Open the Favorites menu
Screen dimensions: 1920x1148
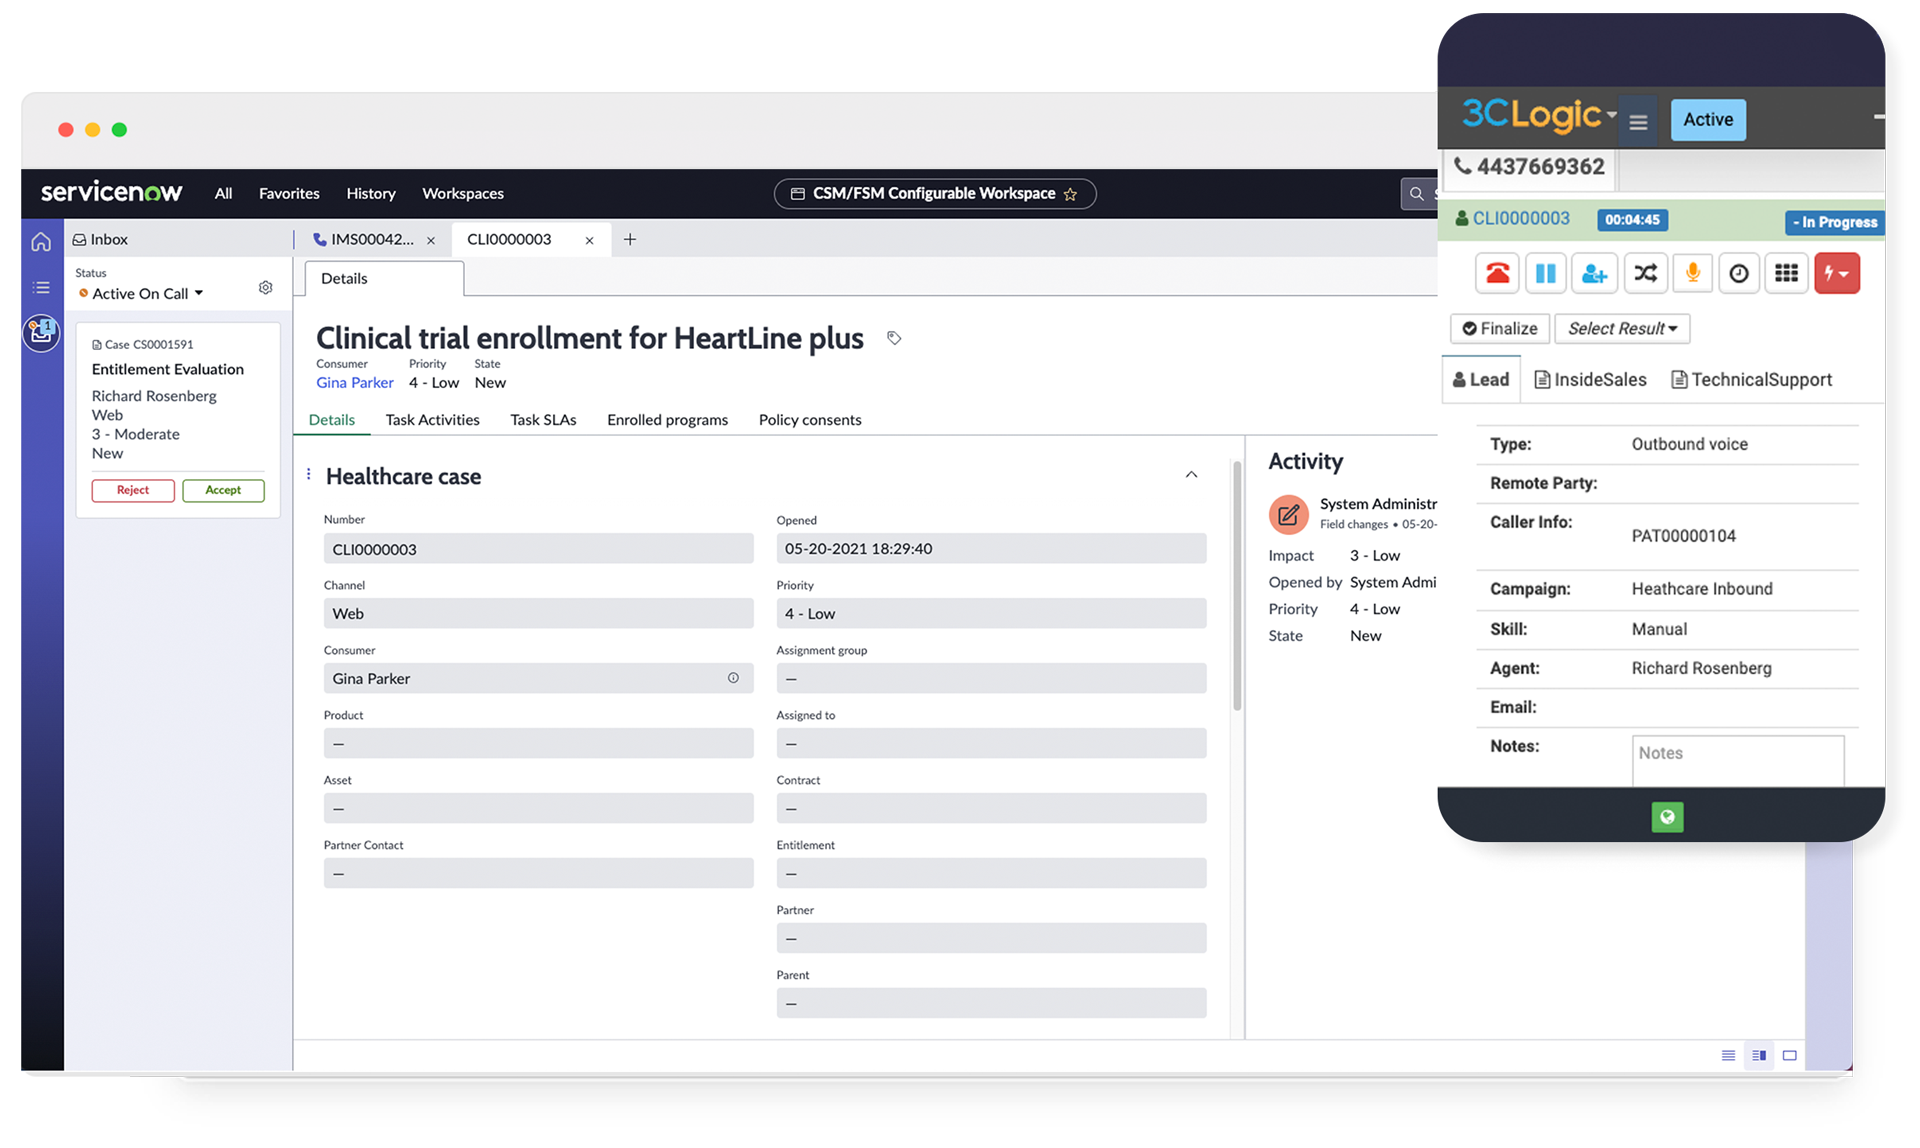pyautogui.click(x=289, y=193)
